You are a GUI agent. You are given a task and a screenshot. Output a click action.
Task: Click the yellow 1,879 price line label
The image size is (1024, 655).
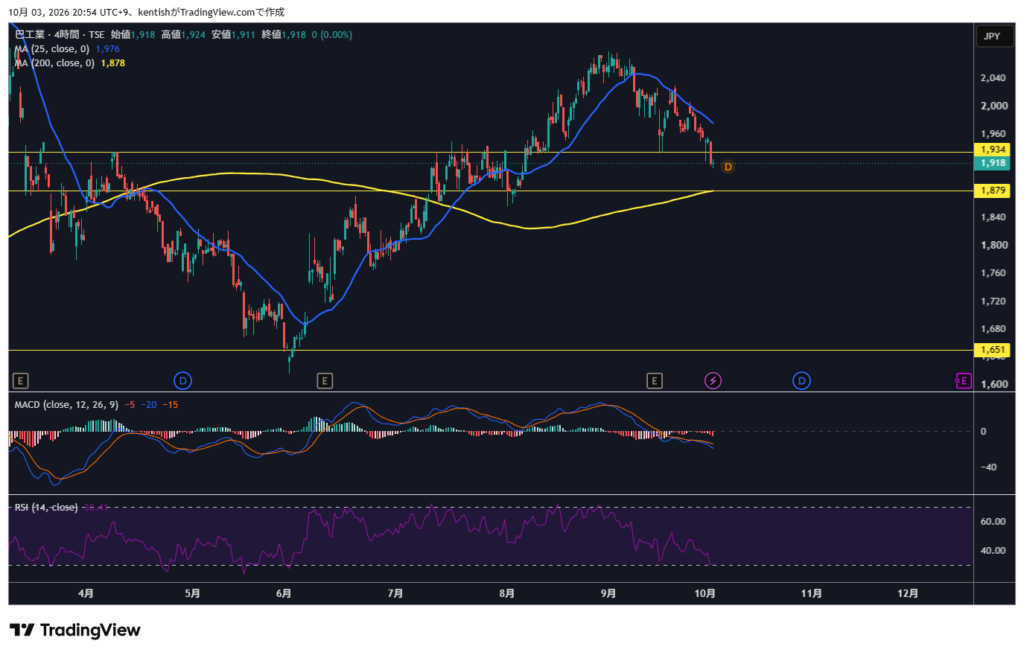pos(993,191)
